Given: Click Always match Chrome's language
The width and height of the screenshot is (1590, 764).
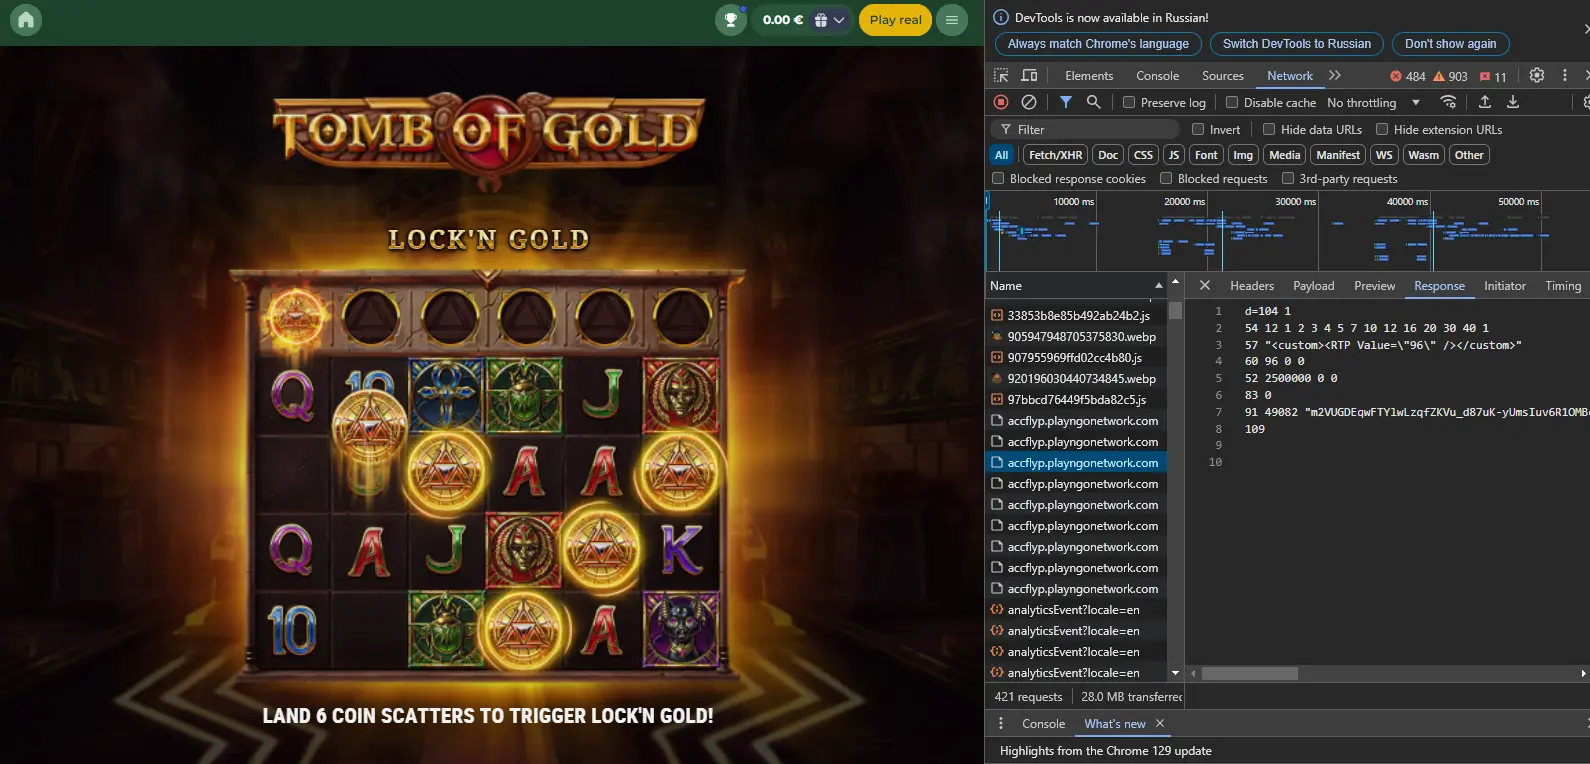Looking at the screenshot, I should coord(1098,44).
